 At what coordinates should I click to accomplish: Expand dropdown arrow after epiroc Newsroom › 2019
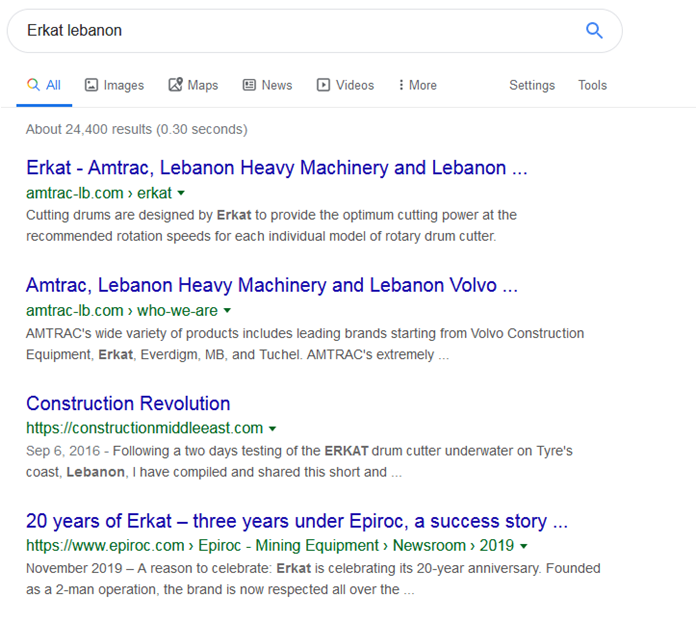[x=524, y=546]
